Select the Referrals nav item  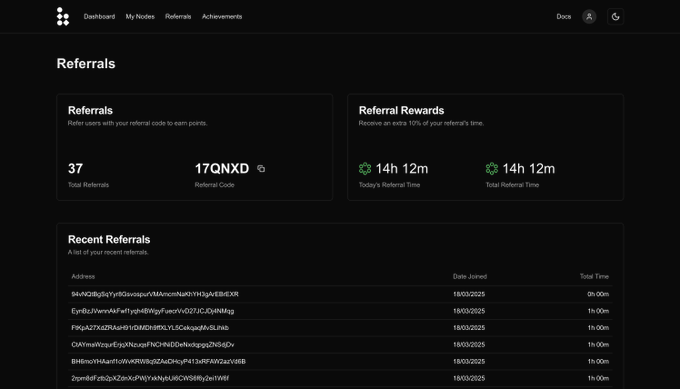178,16
